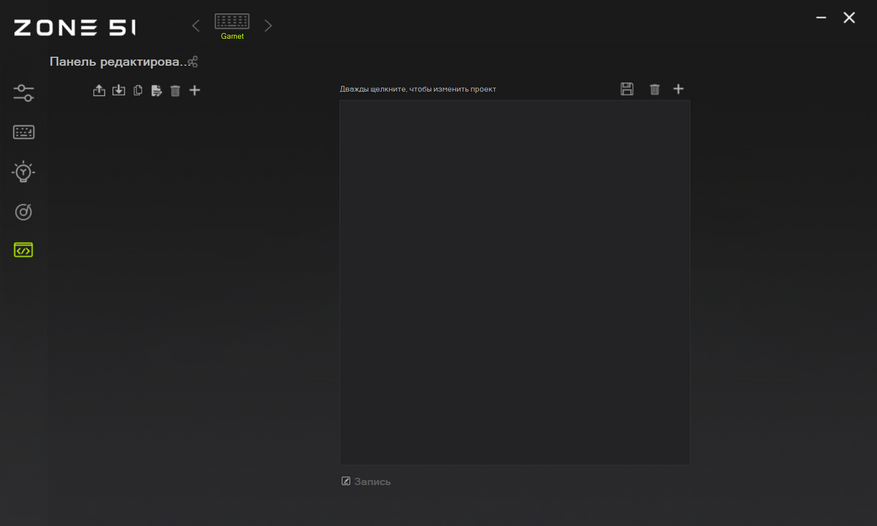Select the Garnet keyboard device
Image resolution: width=877 pixels, height=526 pixels.
point(232,26)
